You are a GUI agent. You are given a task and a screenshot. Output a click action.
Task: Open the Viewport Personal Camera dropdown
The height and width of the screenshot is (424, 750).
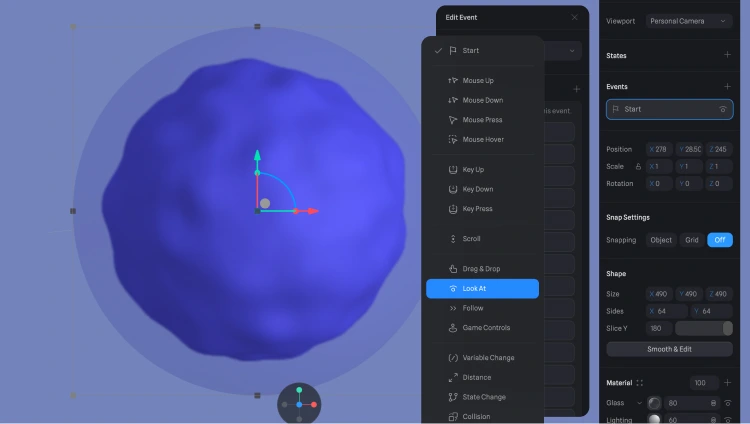click(689, 21)
